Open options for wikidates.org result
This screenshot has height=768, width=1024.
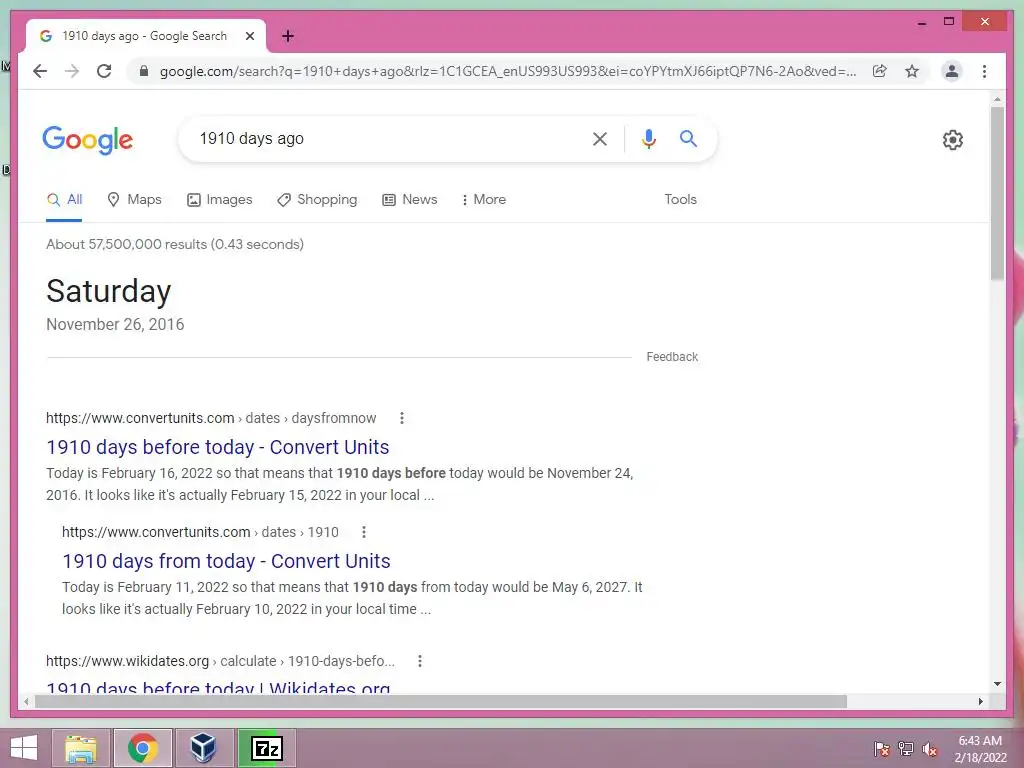pyautogui.click(x=420, y=661)
